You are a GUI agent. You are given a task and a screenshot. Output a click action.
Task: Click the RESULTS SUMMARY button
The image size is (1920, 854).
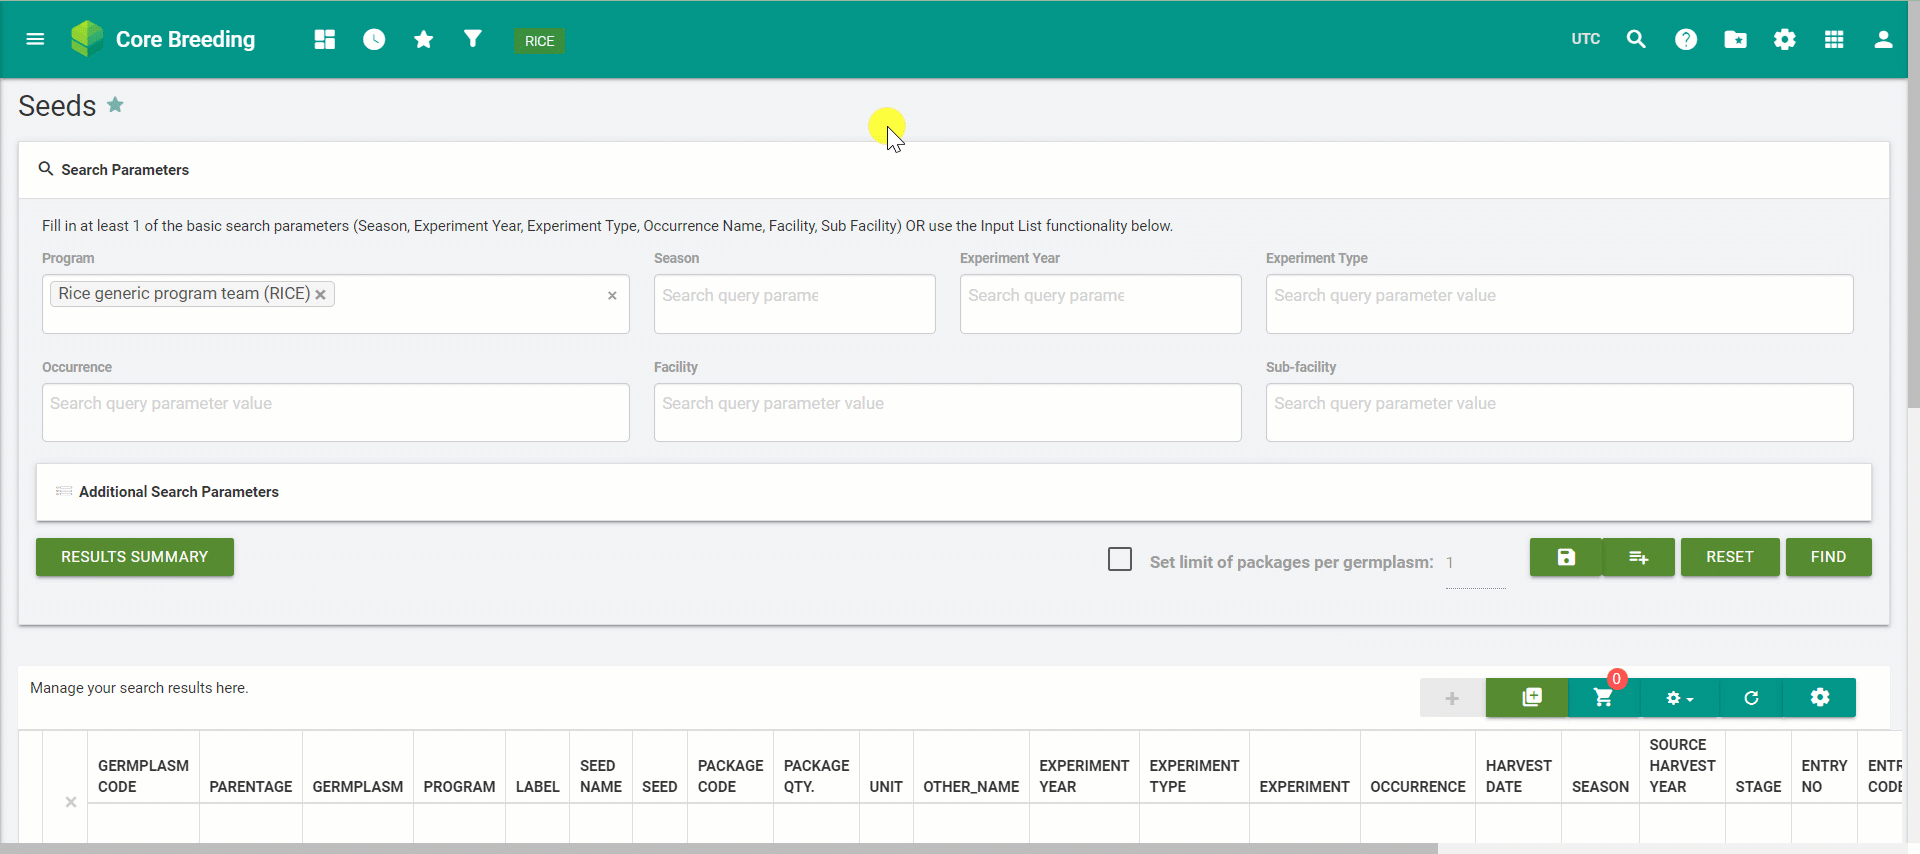pyautogui.click(x=135, y=557)
